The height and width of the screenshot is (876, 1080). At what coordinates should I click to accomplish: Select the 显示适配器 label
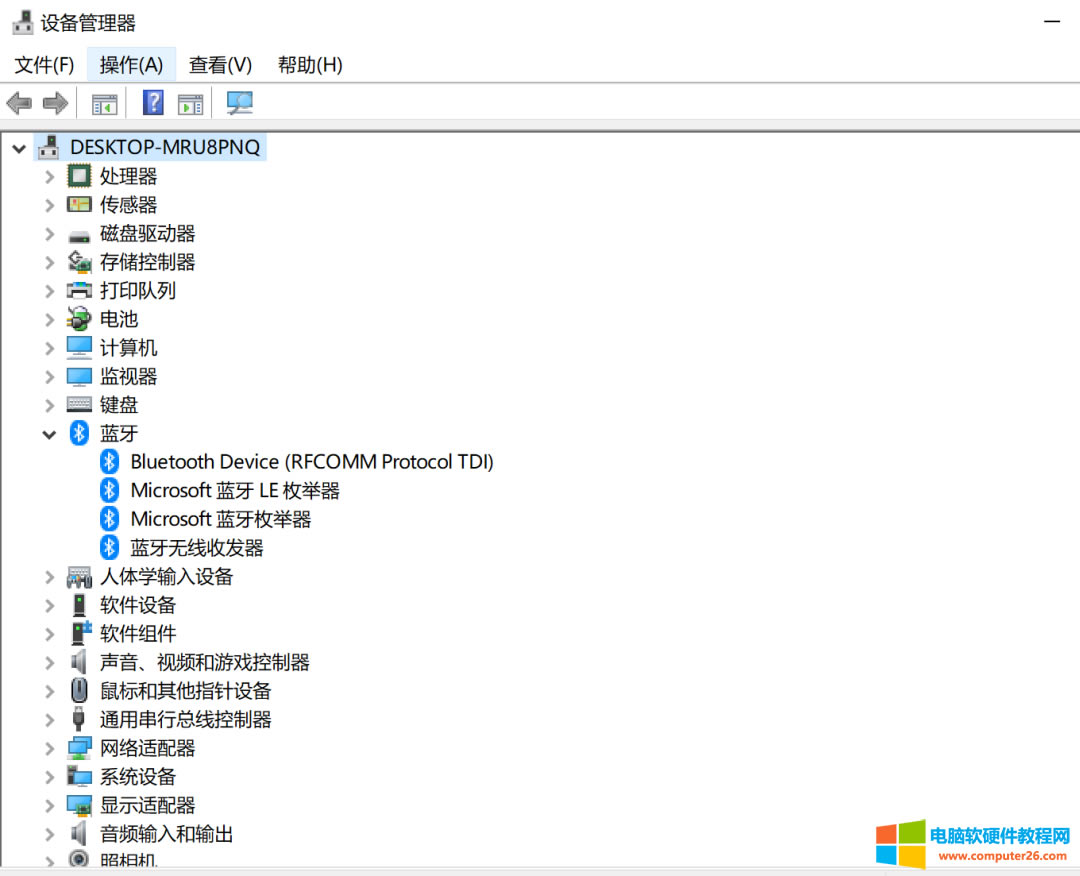147,805
